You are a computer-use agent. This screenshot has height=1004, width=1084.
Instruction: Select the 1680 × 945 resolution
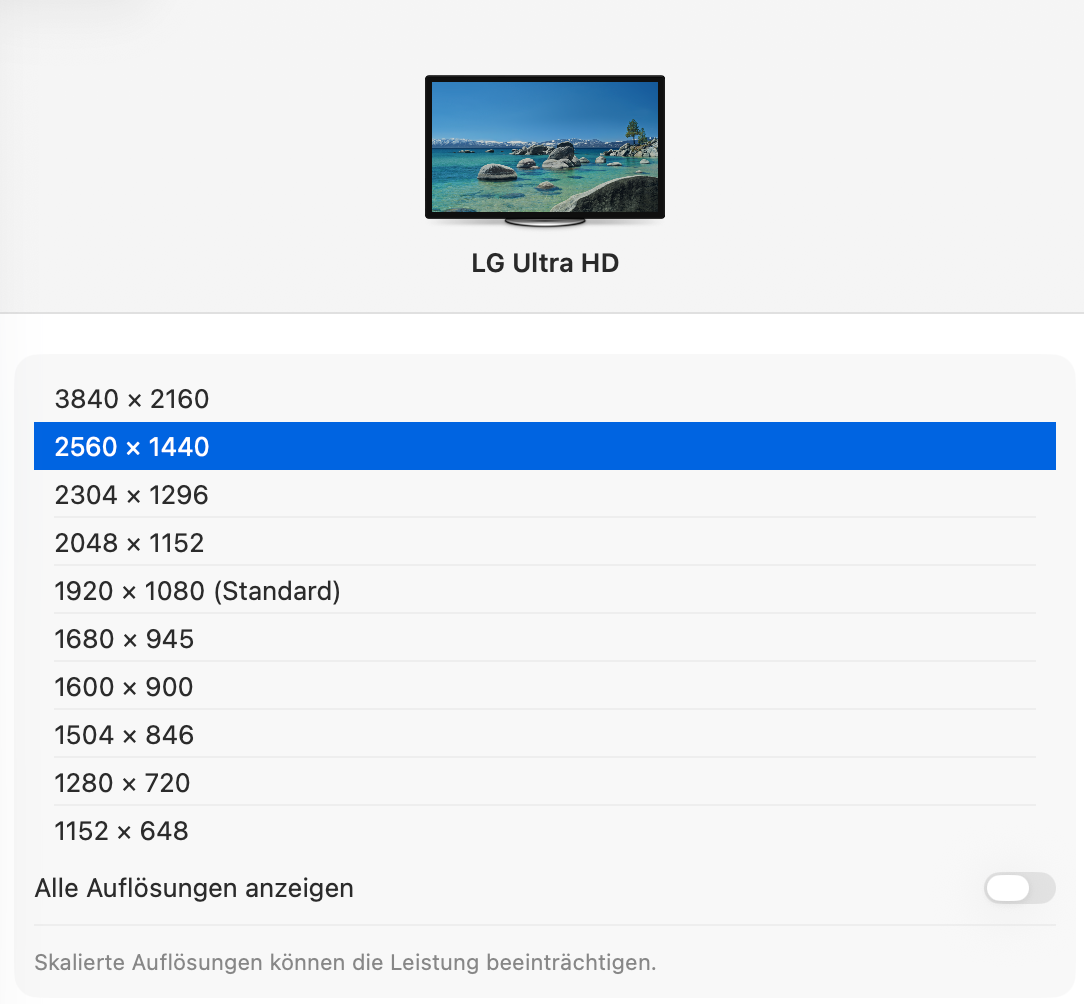545,638
